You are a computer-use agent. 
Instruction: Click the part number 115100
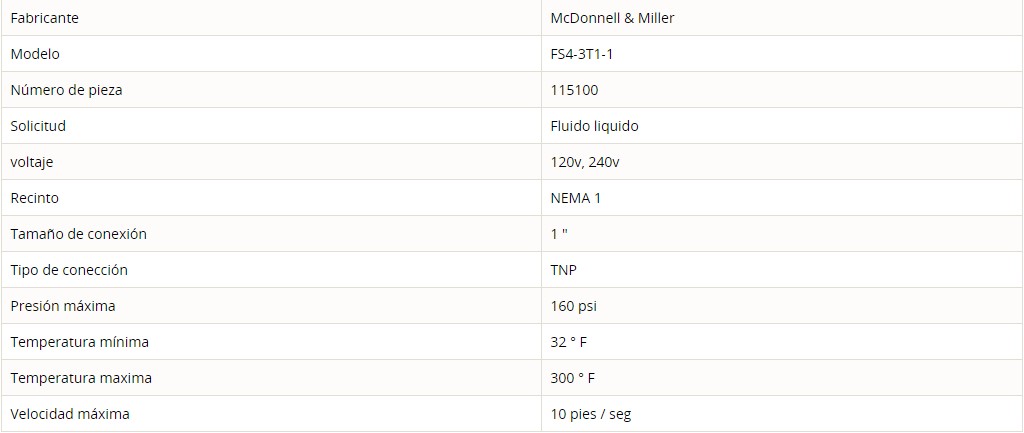[574, 90]
